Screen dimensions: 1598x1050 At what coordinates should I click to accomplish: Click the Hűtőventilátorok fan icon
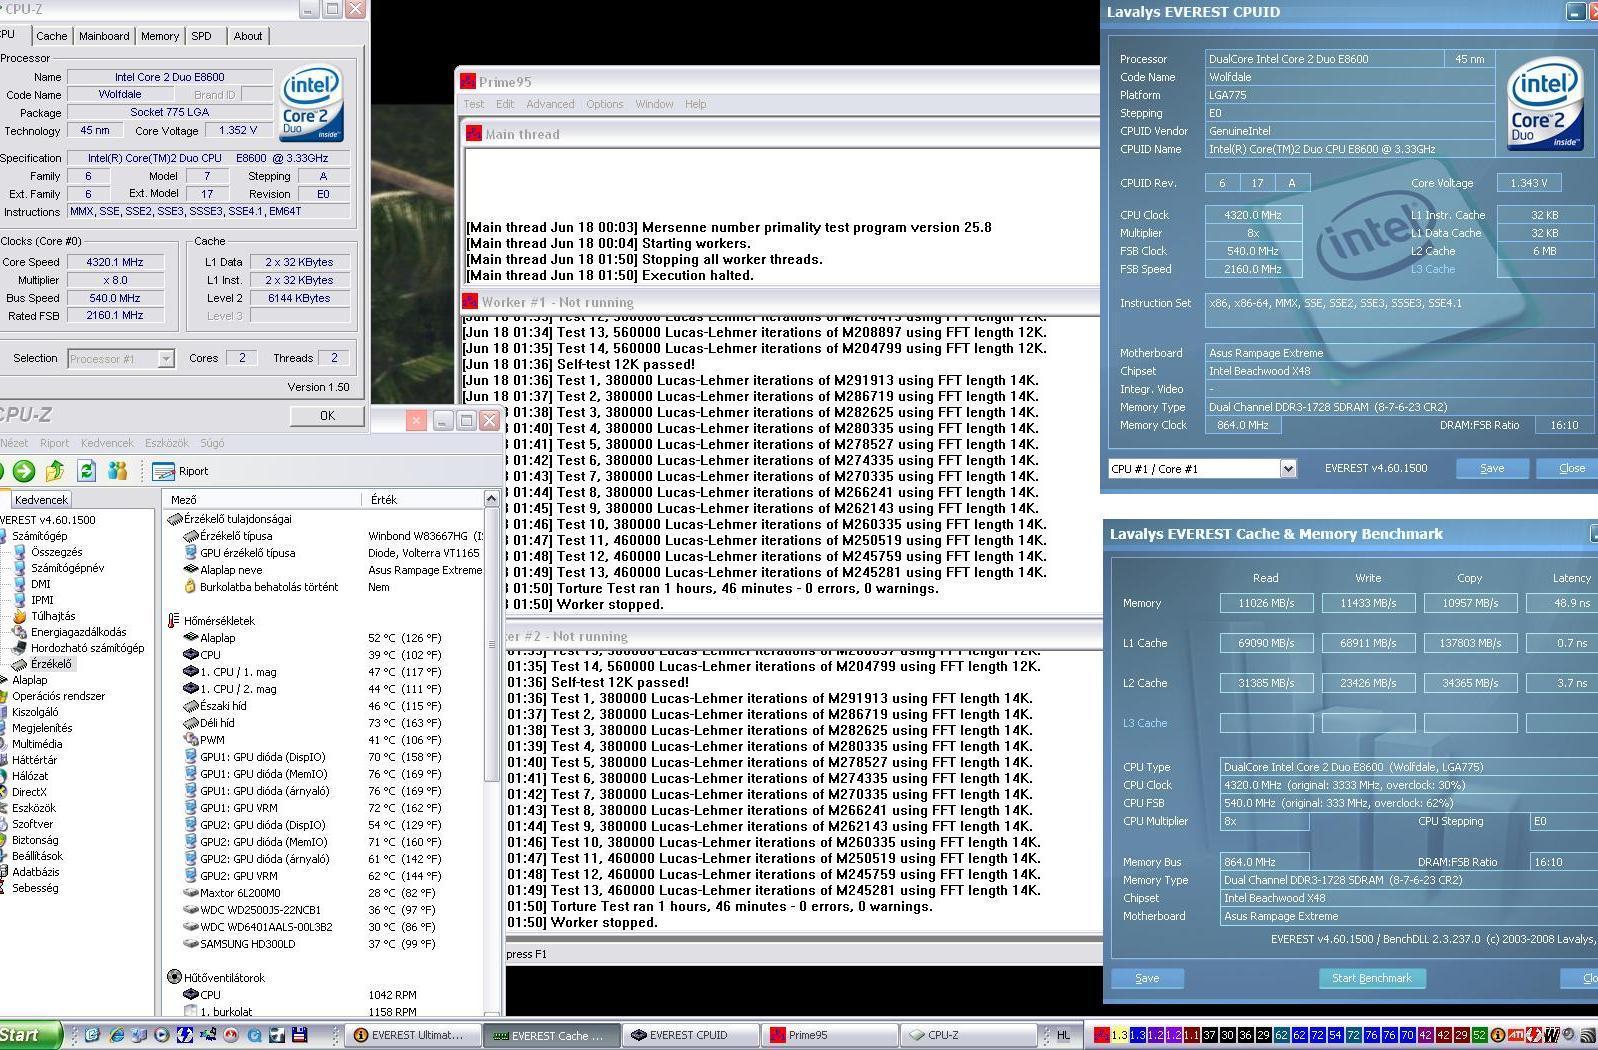(174, 978)
